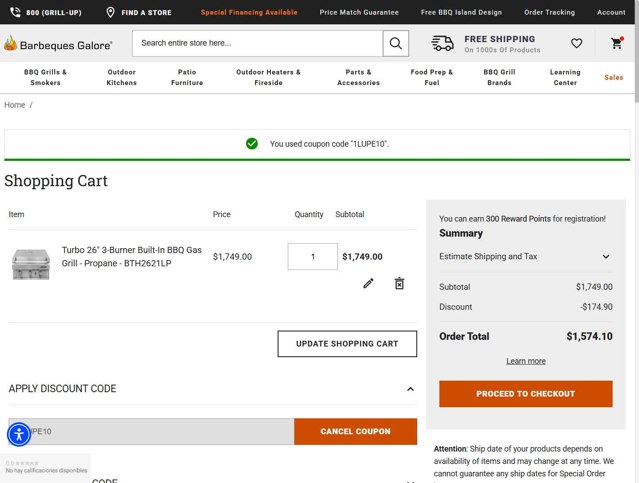Open the Sales menu item
639x483 pixels.
pyautogui.click(x=613, y=77)
